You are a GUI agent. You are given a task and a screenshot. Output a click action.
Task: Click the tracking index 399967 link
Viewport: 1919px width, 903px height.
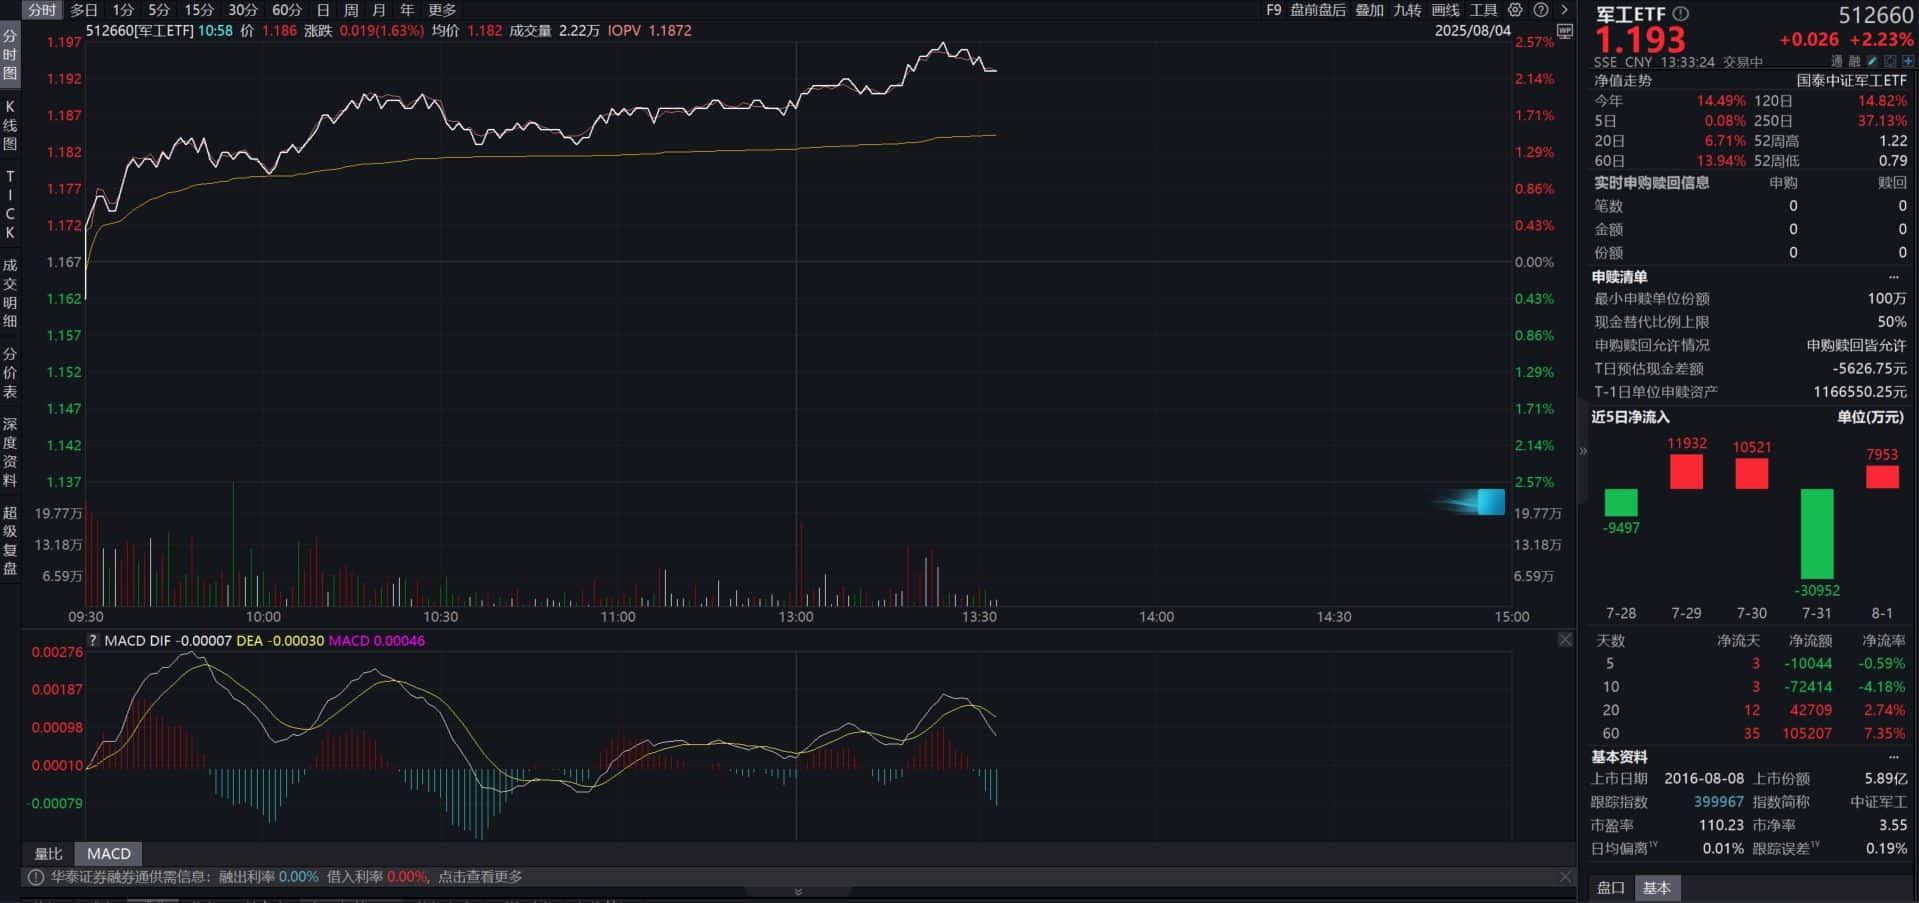(1718, 801)
